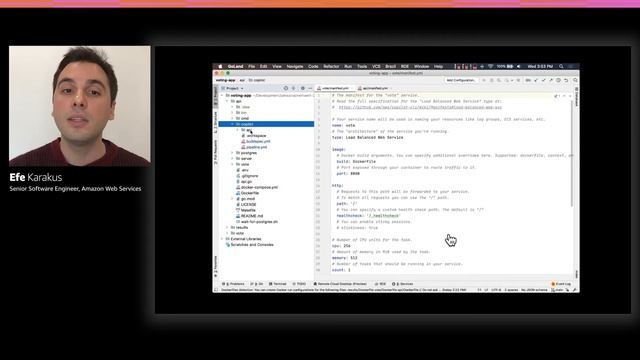Image resolution: width=640 pixels, height=360 pixels.
Task: Click the Add Configuration button
Action: (x=461, y=80)
